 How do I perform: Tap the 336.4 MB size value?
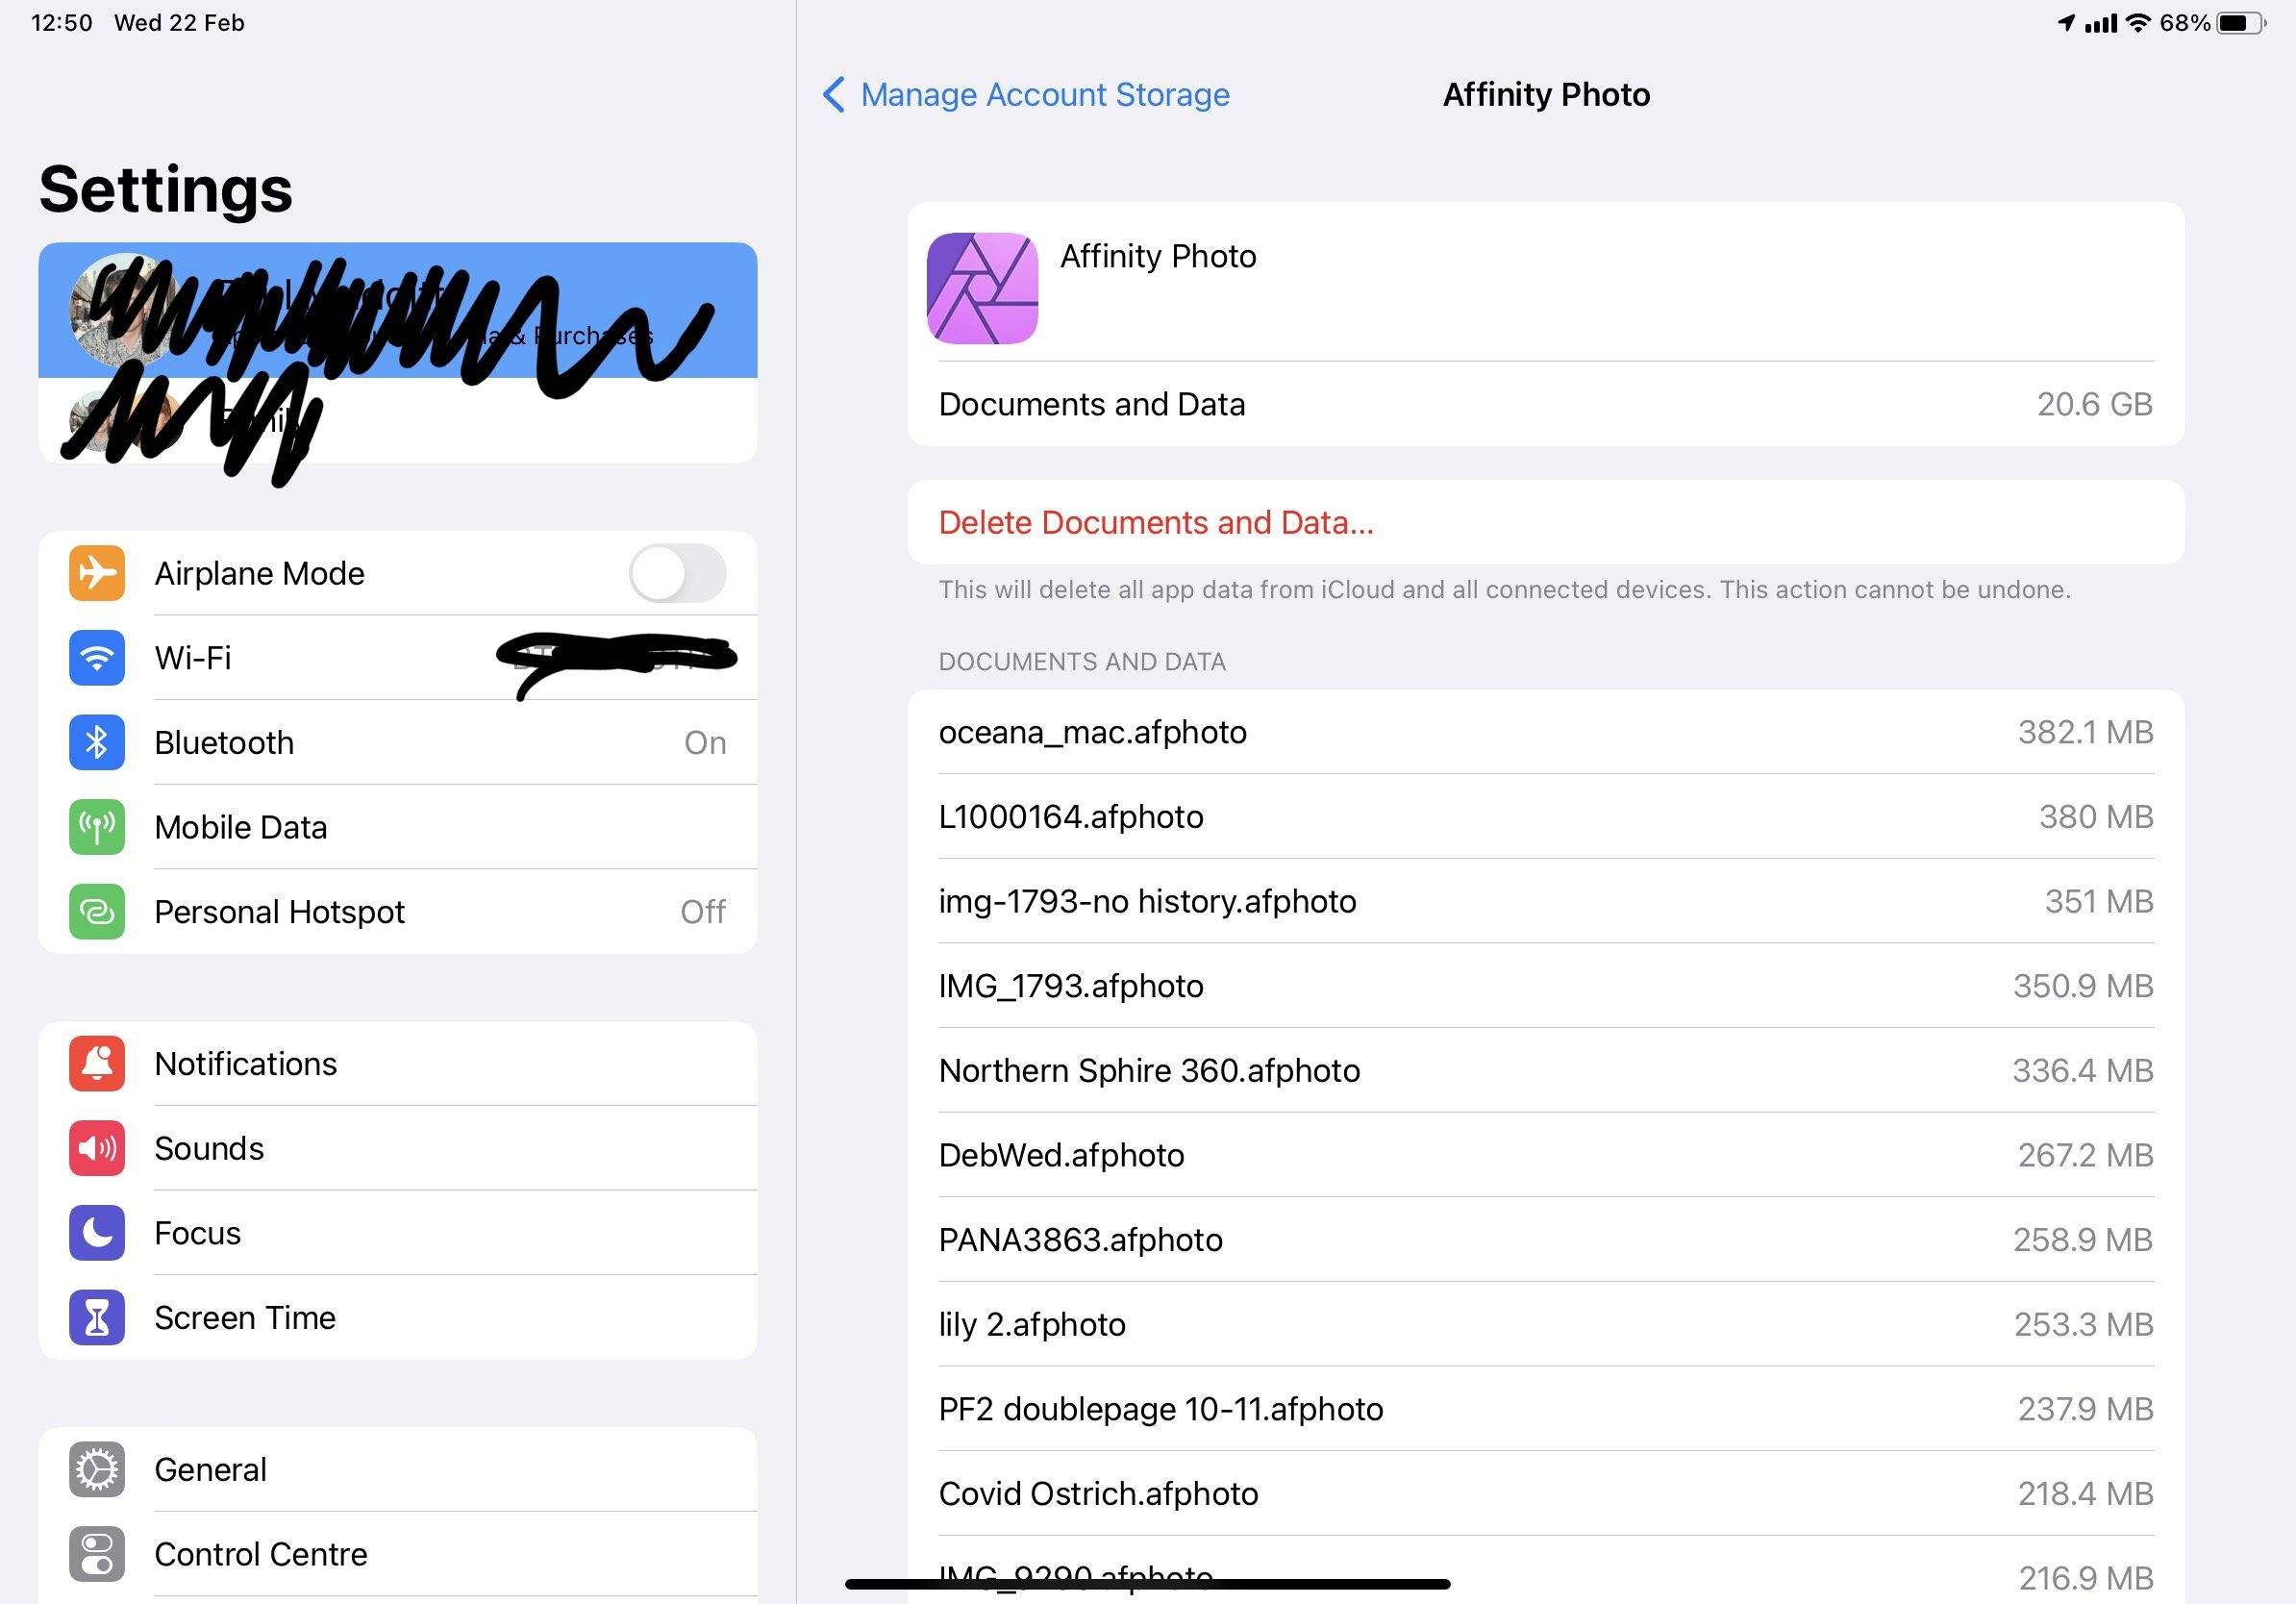2082,1070
